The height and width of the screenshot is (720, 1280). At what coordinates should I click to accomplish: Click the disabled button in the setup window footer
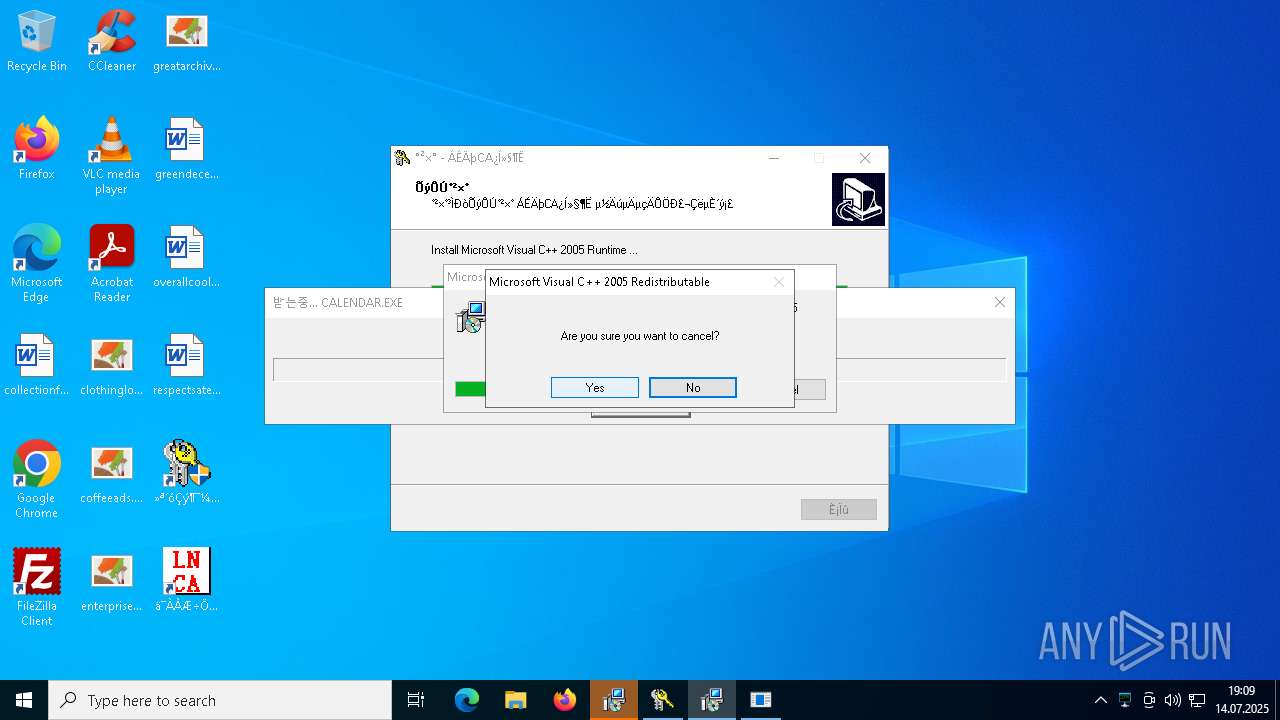pyautogui.click(x=838, y=510)
